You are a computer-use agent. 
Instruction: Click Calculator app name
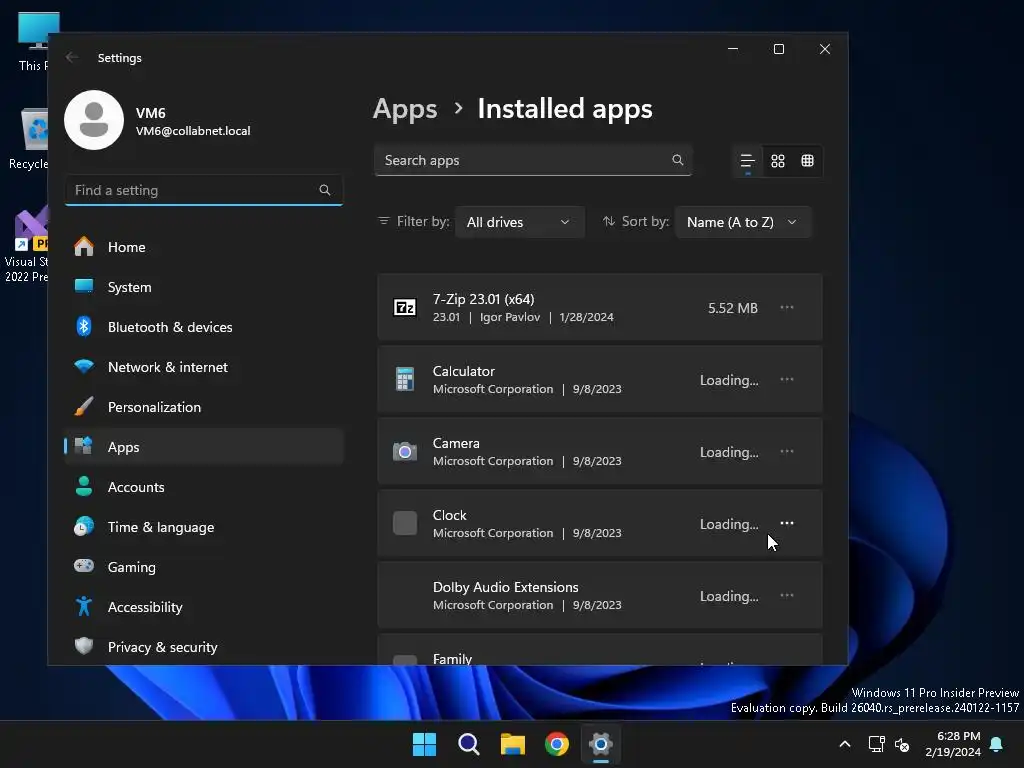[464, 371]
